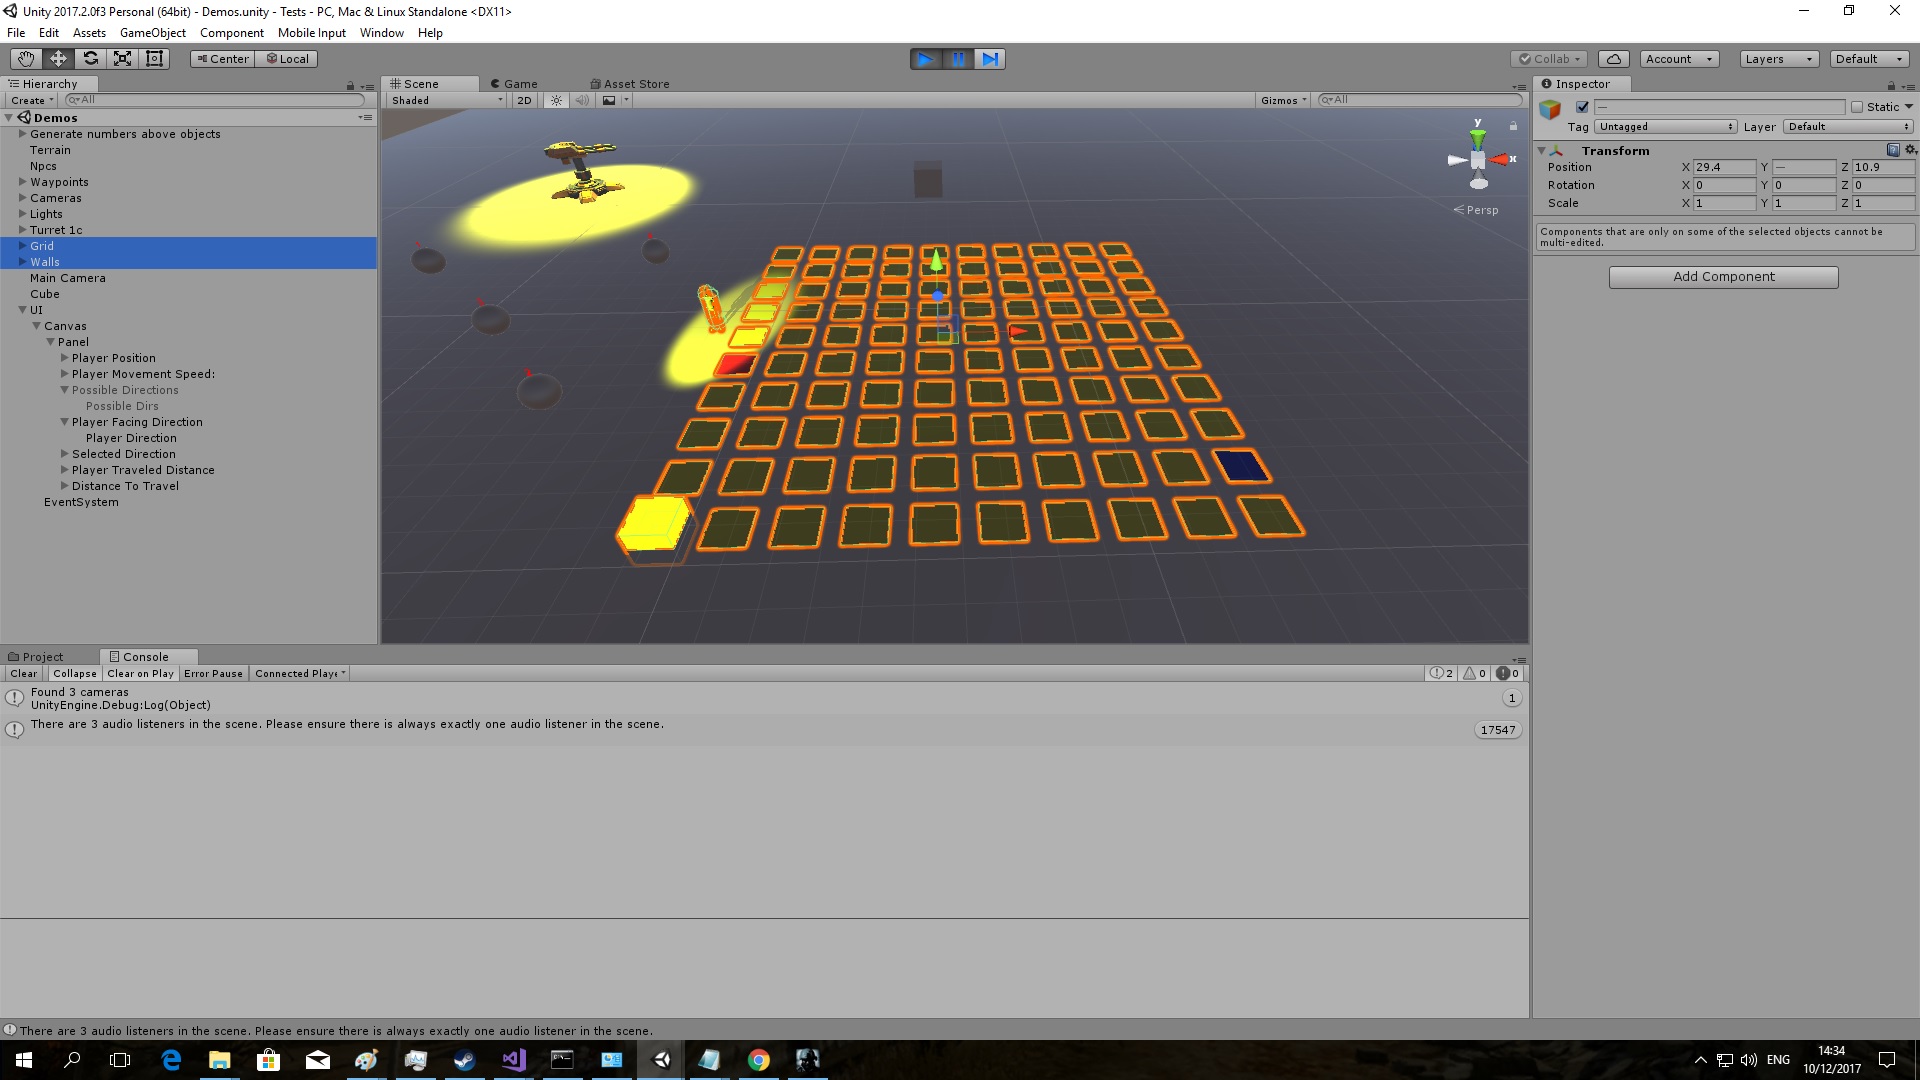Open Google Chrome from the taskbar
1920x1080 pixels.
tap(758, 1060)
